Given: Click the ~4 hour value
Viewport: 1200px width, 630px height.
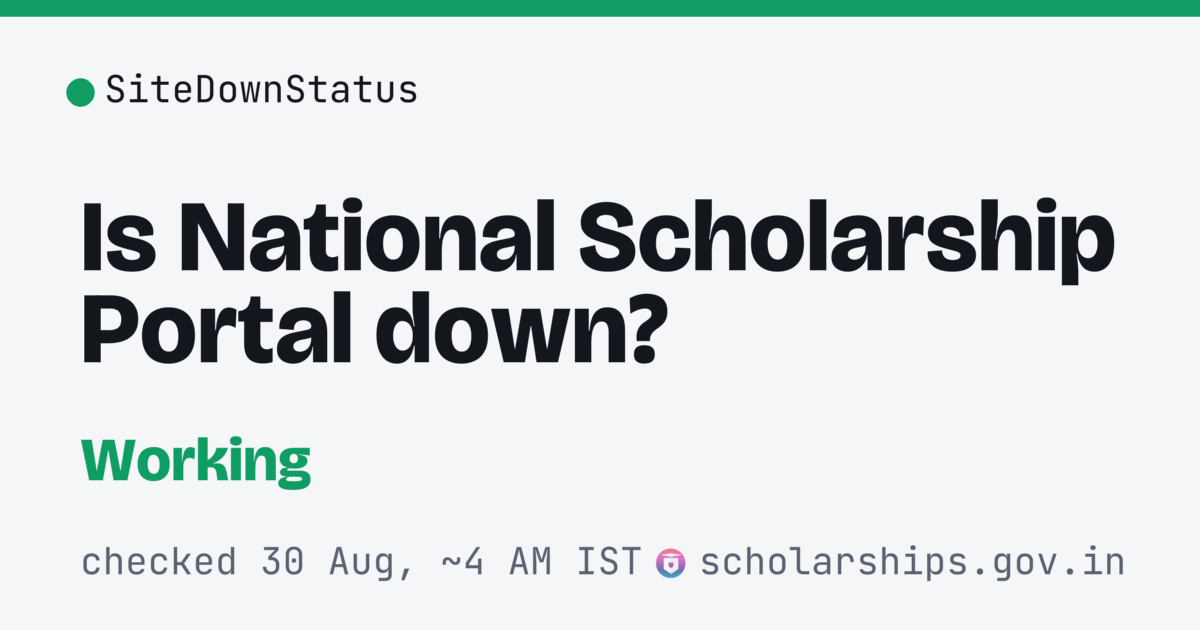Looking at the screenshot, I should pos(462,563).
